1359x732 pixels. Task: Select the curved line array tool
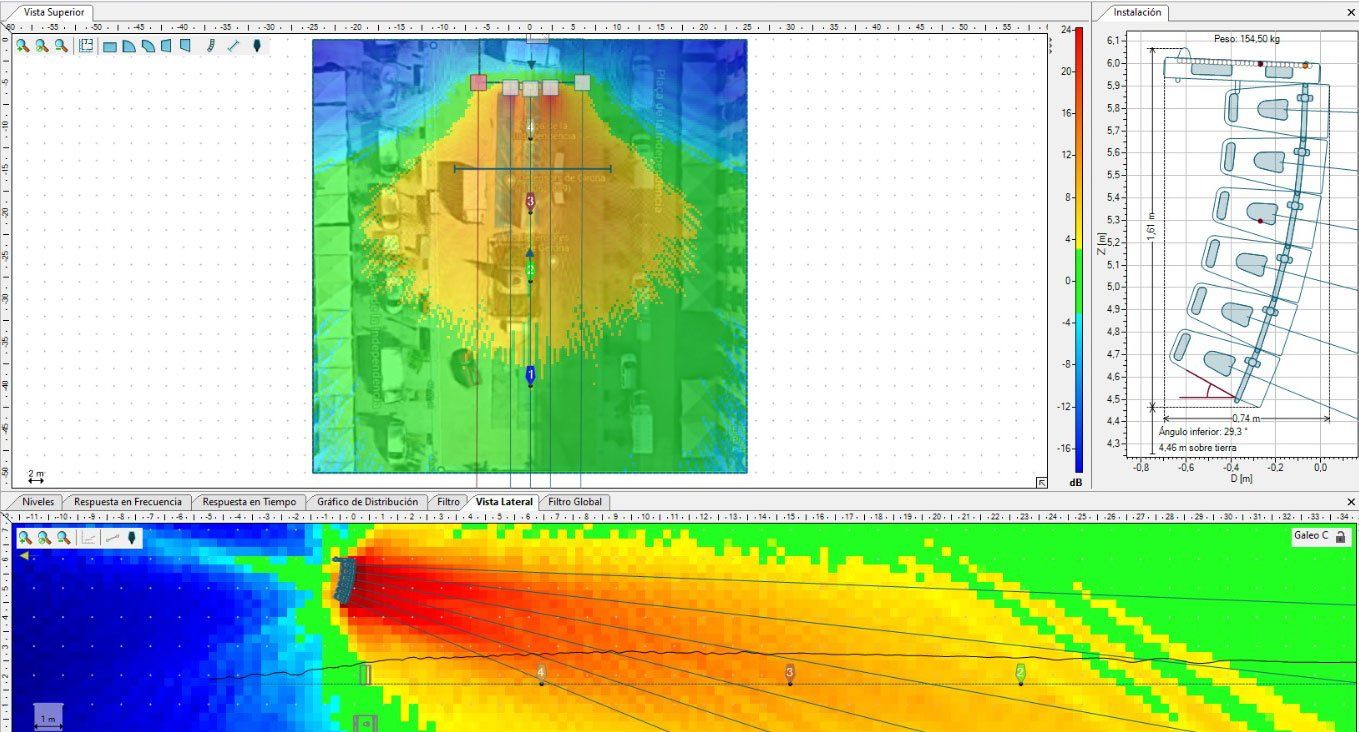click(212, 46)
